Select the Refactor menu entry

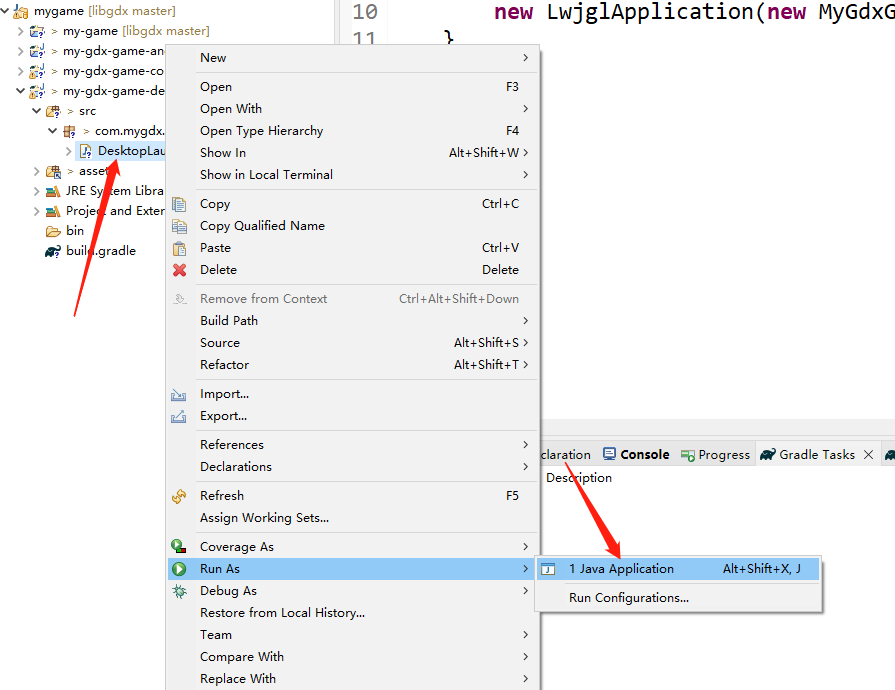(x=352, y=365)
